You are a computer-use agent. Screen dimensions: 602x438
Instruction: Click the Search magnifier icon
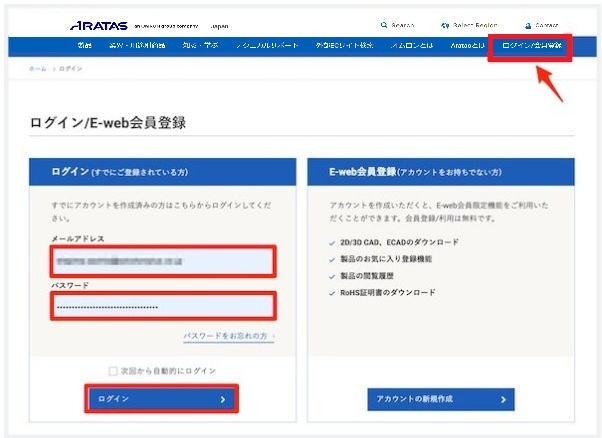(384, 25)
